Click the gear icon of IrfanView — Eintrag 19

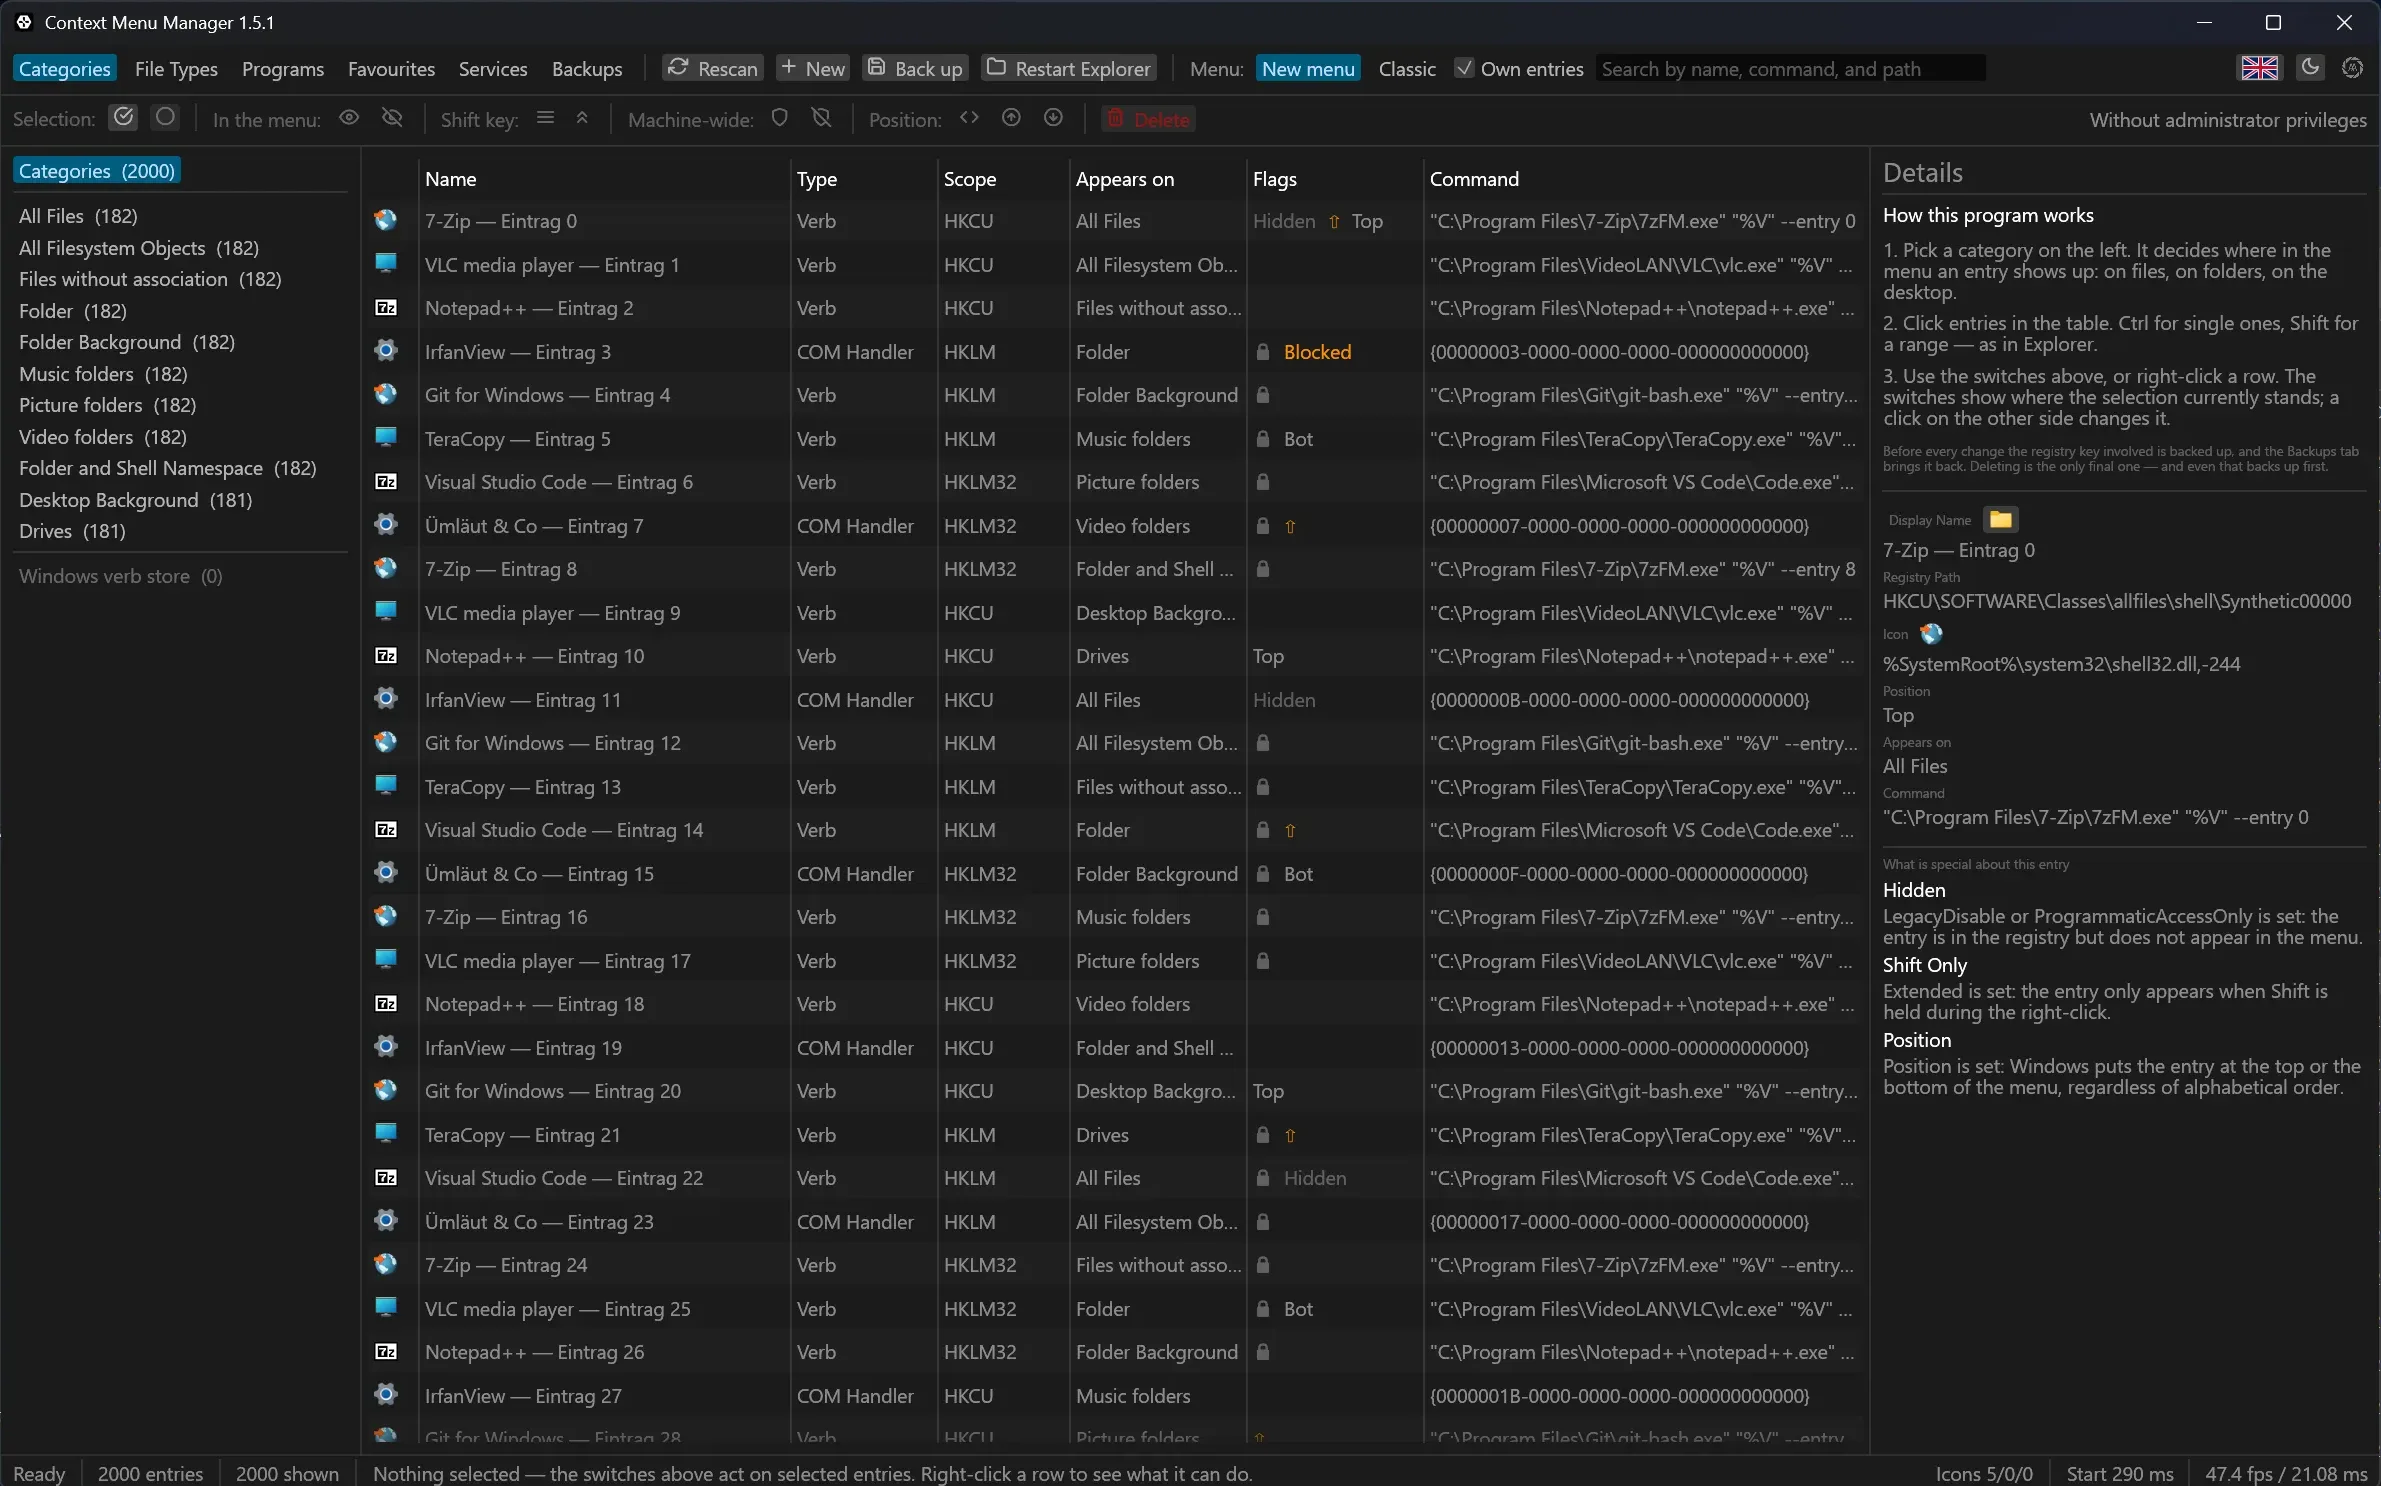click(x=386, y=1047)
